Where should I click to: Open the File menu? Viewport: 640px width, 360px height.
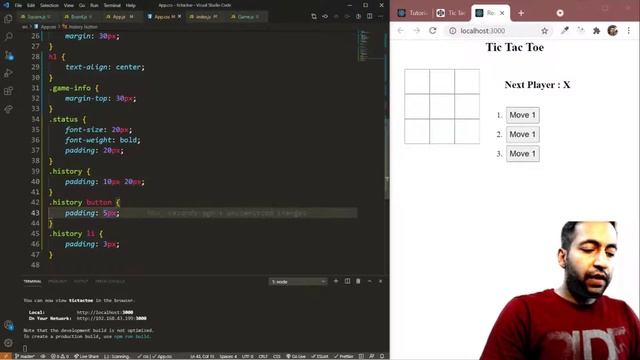tap(18, 5)
